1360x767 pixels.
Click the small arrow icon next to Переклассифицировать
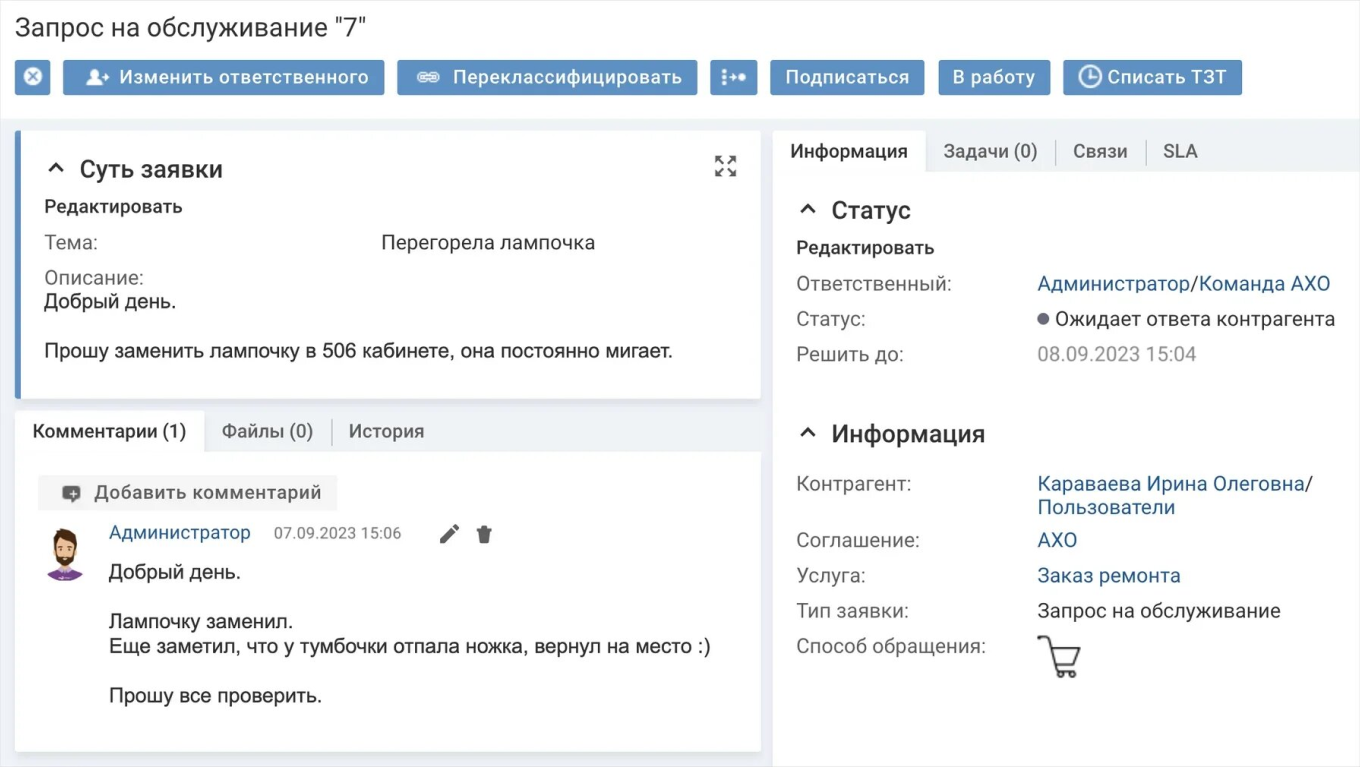(x=733, y=77)
